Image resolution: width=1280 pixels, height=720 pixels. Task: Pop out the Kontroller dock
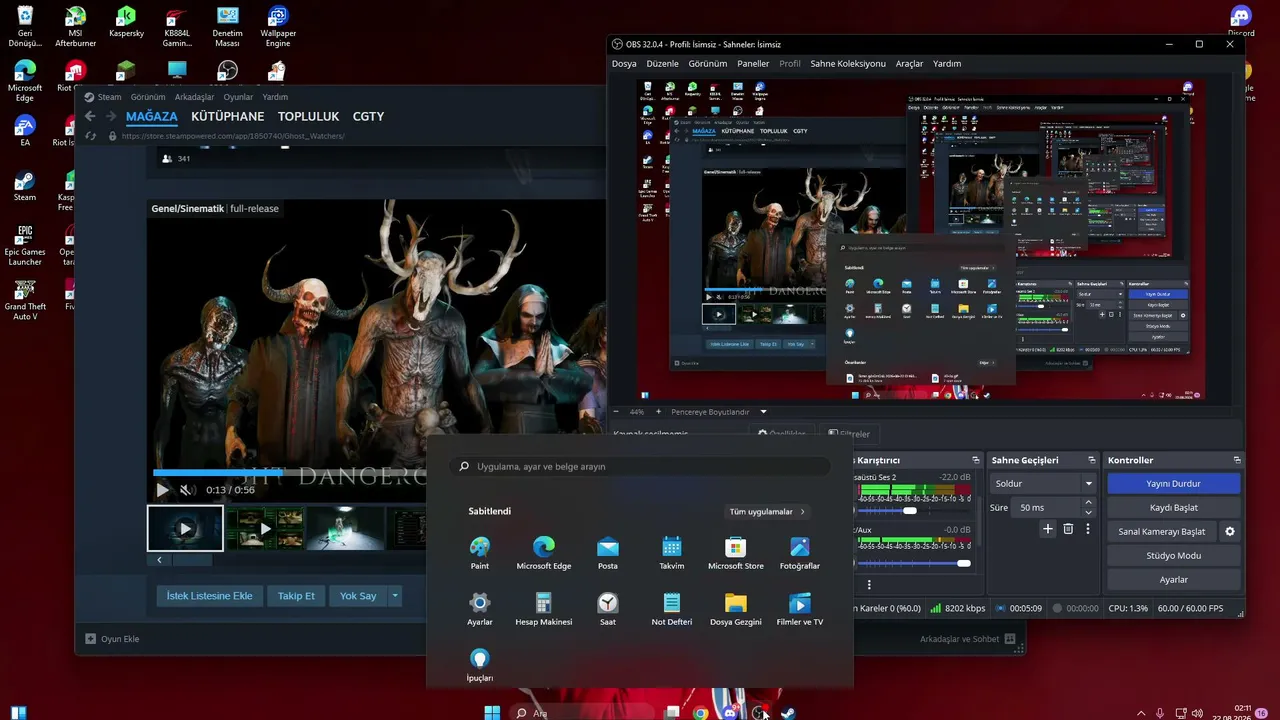(x=1237, y=460)
